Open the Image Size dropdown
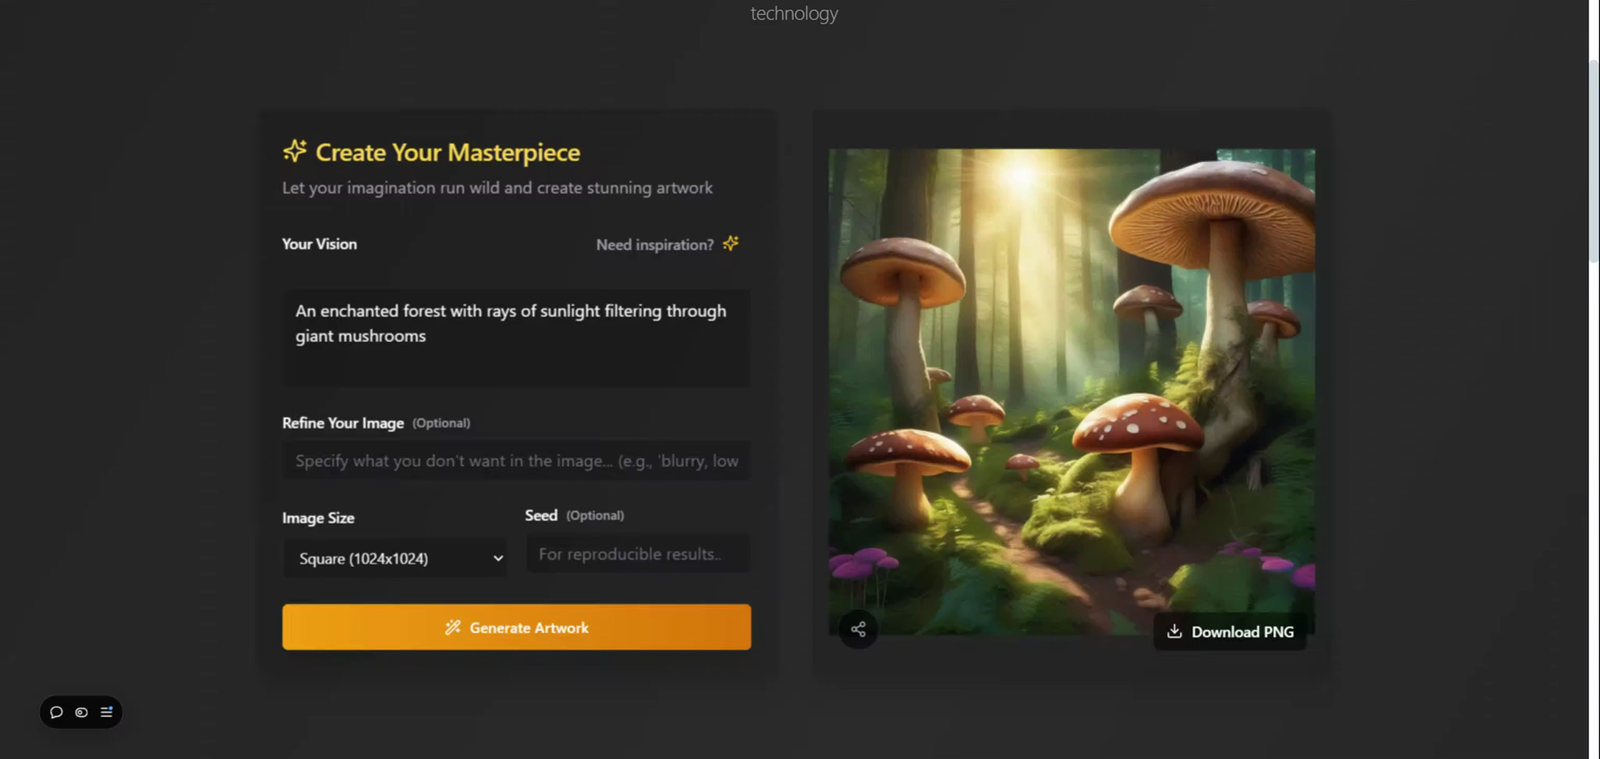 pos(395,558)
